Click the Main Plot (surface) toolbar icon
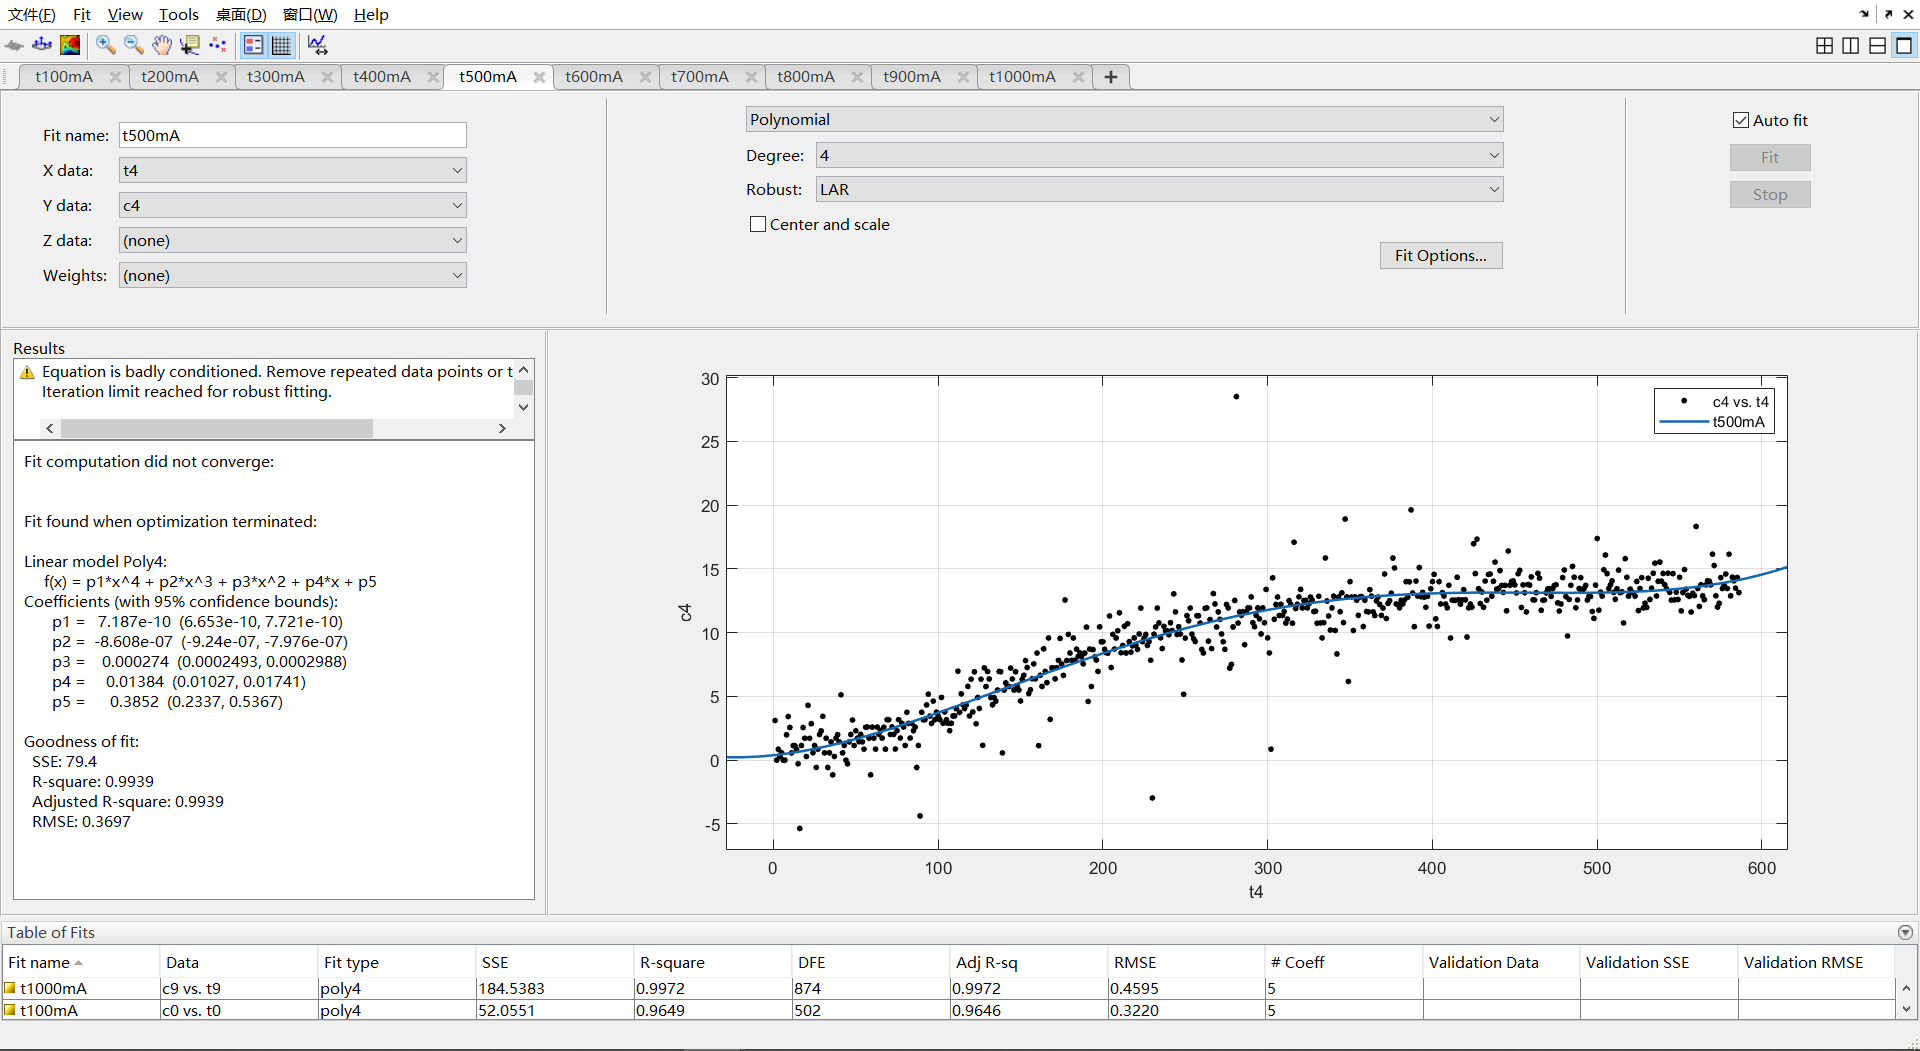This screenshot has width=1920, height=1051. 14,45
